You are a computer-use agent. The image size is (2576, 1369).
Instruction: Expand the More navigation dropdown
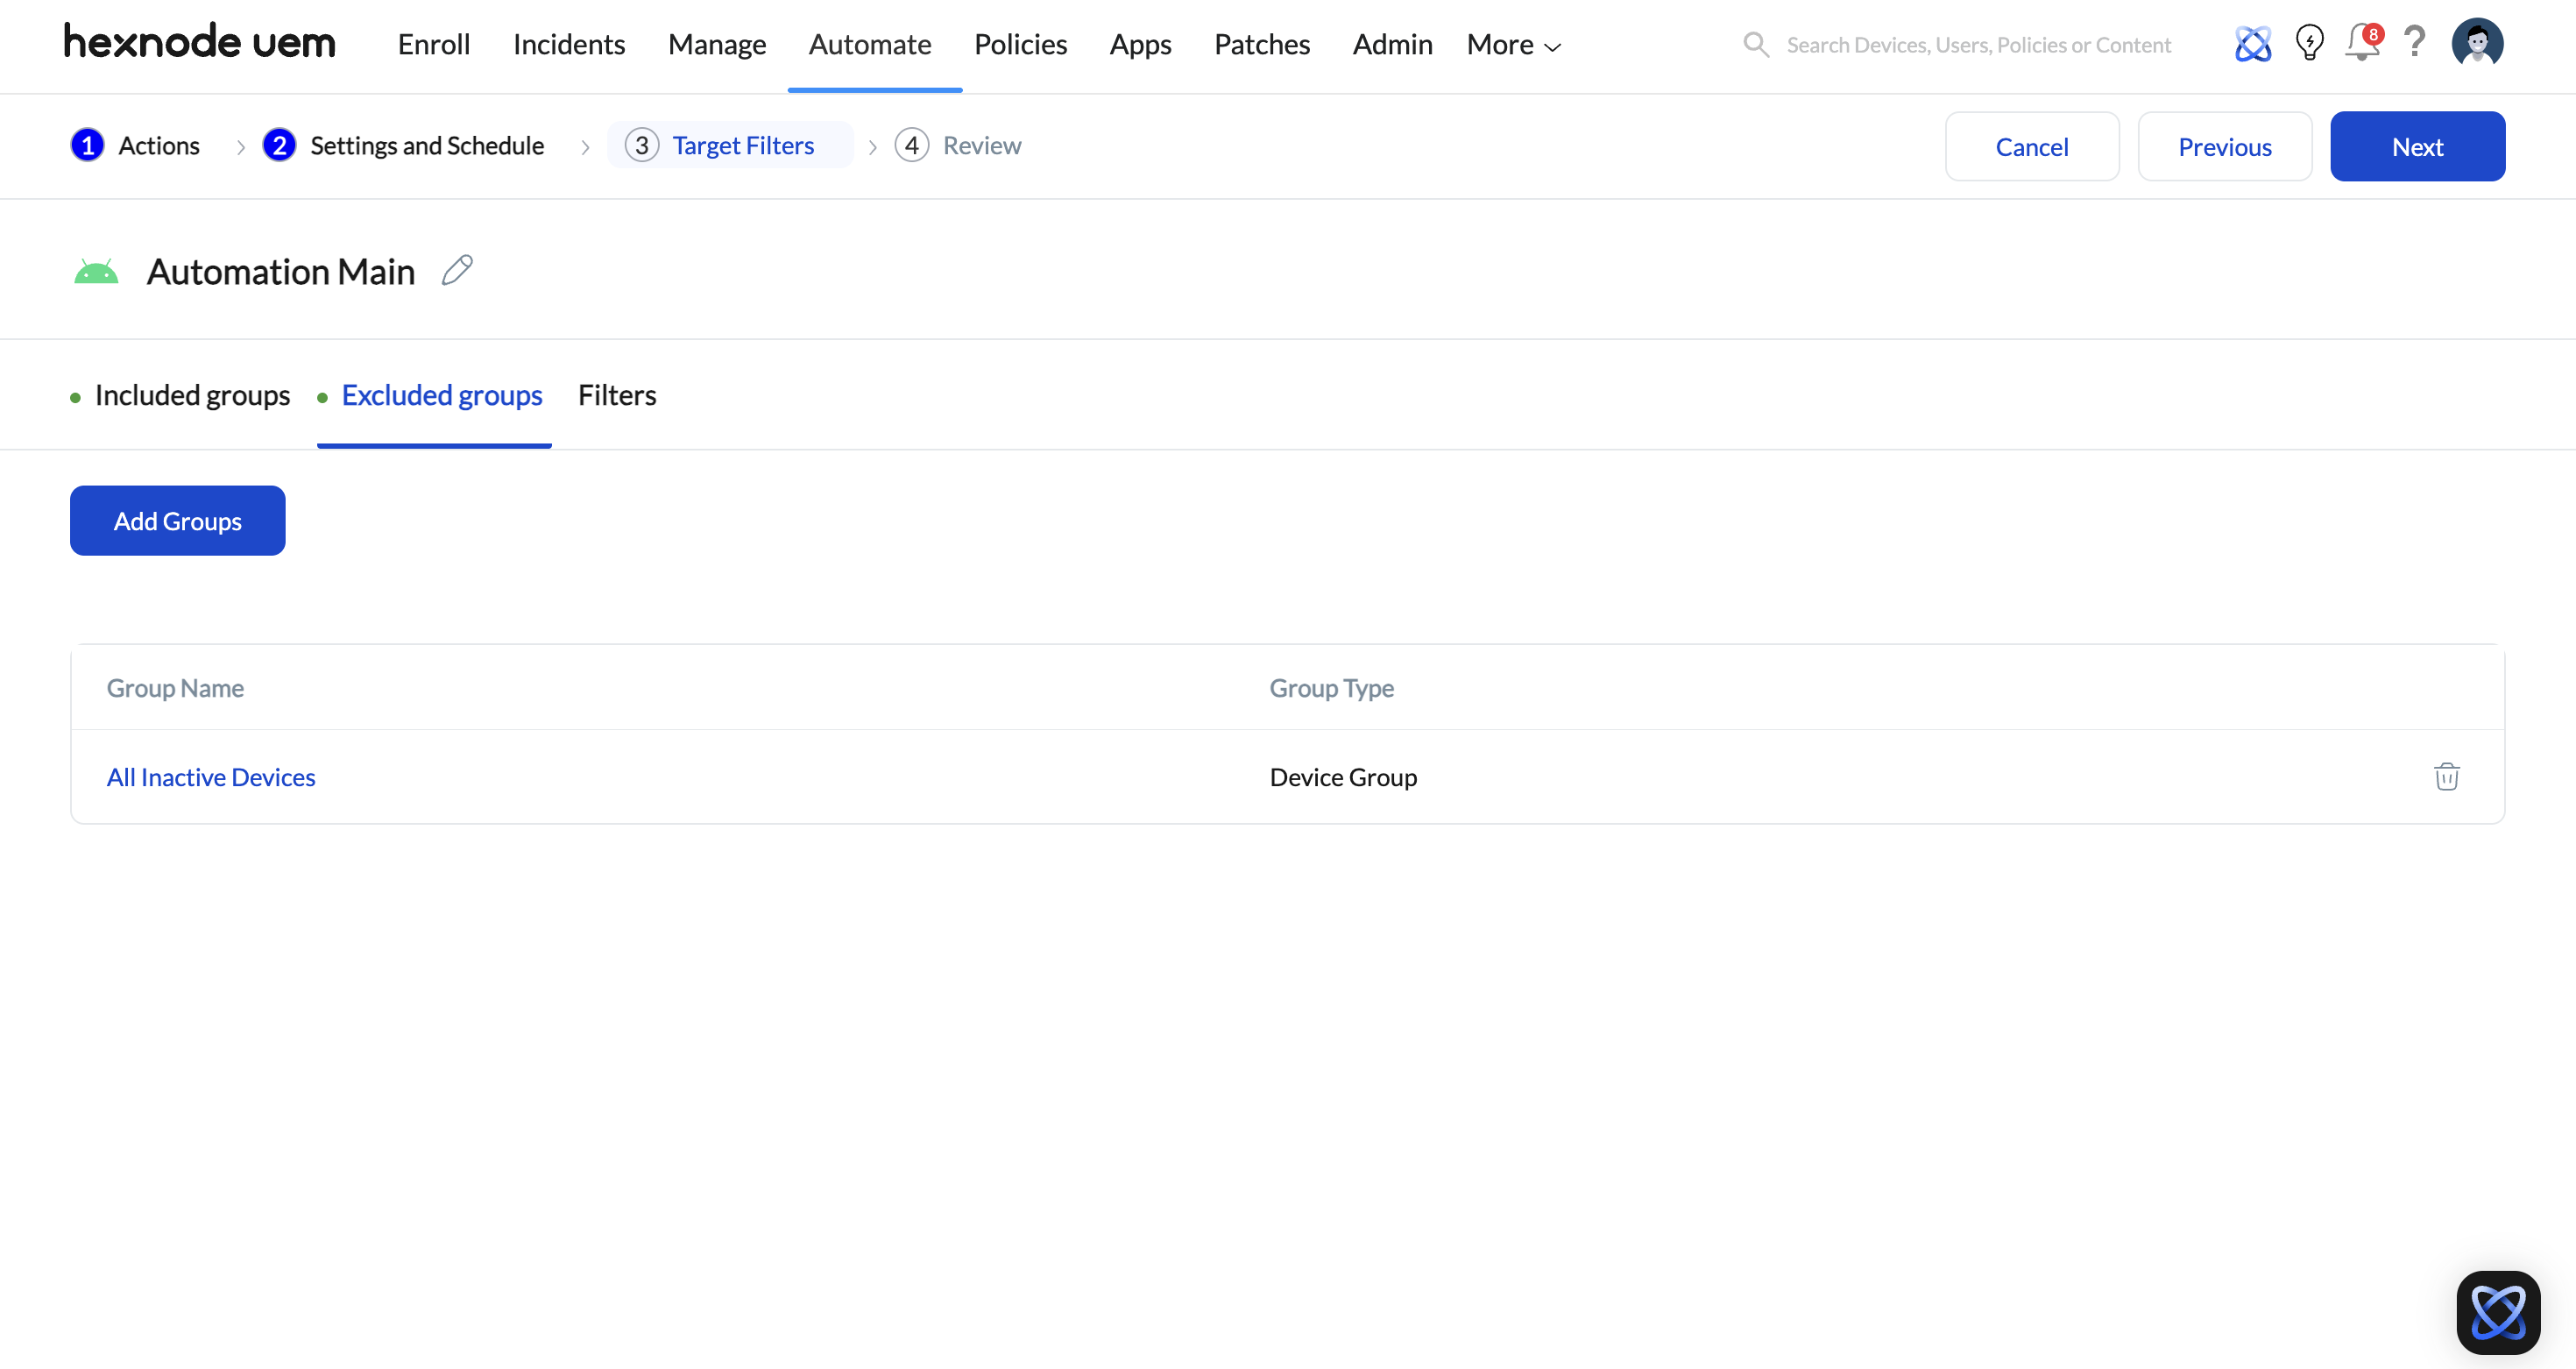coord(1513,45)
